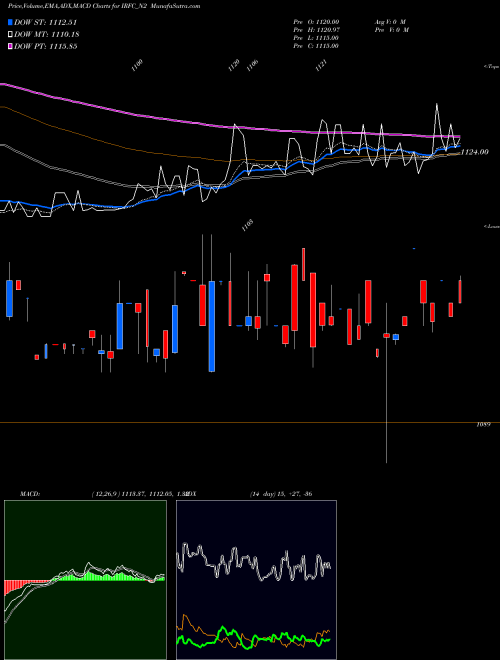
Task: Click the Pre C: 1115.00 value
Action: [x=316, y=46]
